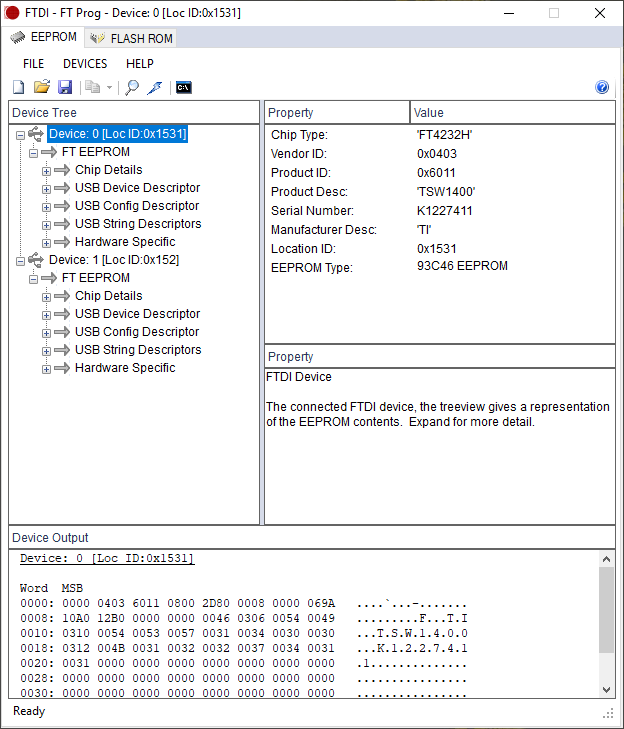Click the Ready status bar text
Screen dimensions: 624x729
click(29, 711)
